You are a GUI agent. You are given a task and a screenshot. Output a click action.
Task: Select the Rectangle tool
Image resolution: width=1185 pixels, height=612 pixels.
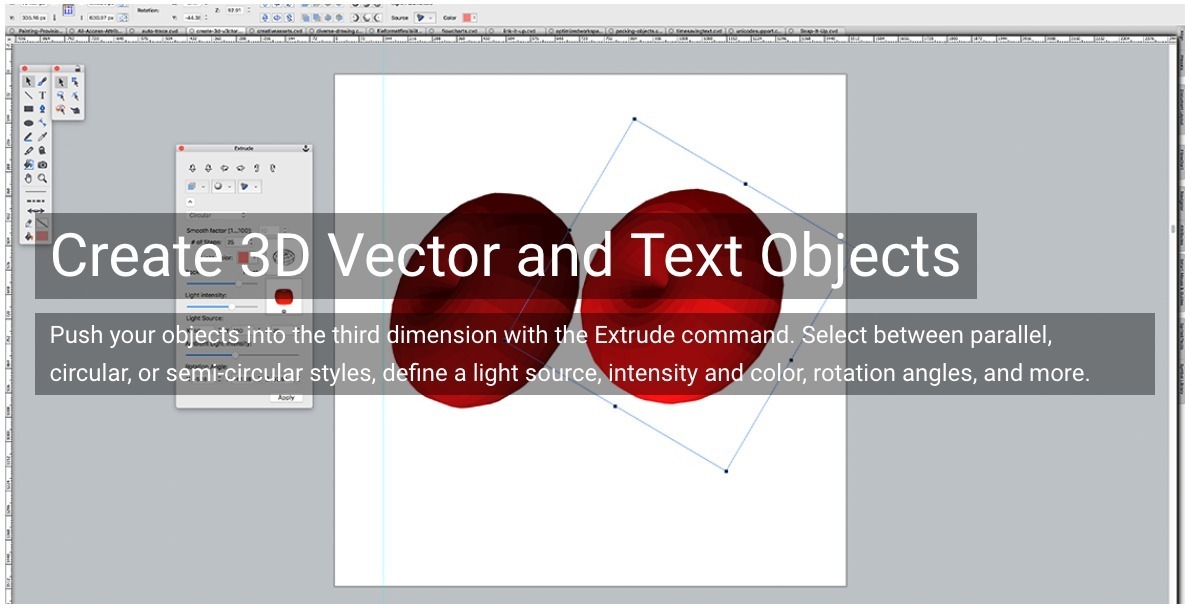tap(27, 108)
